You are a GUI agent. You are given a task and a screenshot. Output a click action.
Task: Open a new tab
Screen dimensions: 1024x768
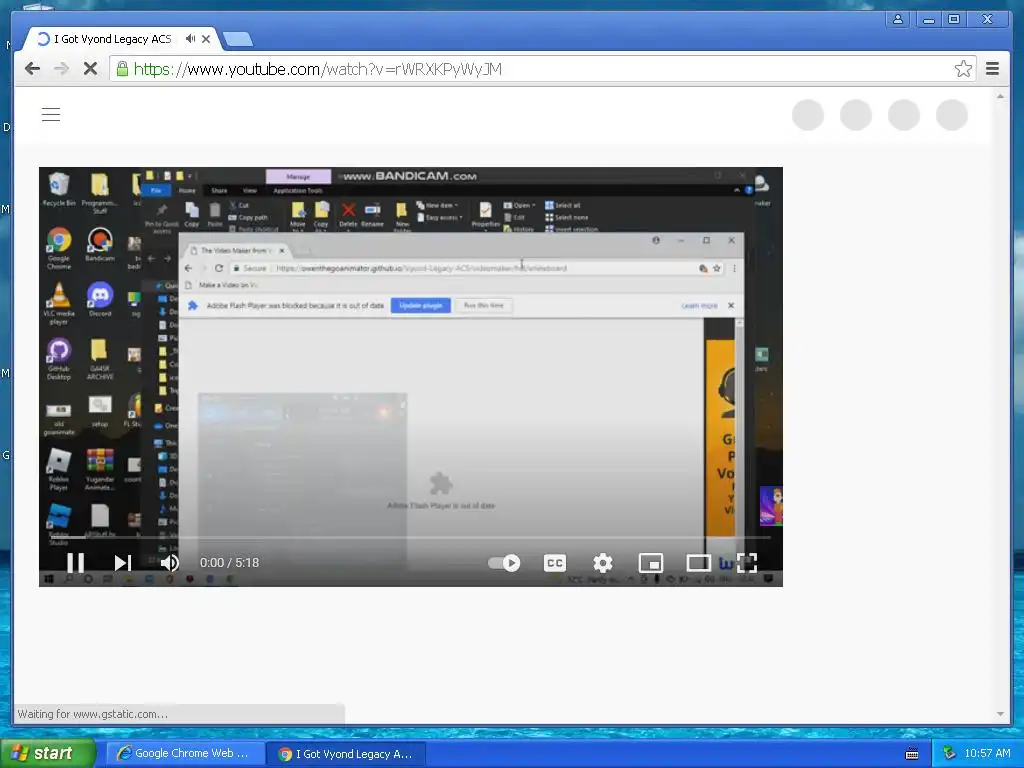point(238,40)
